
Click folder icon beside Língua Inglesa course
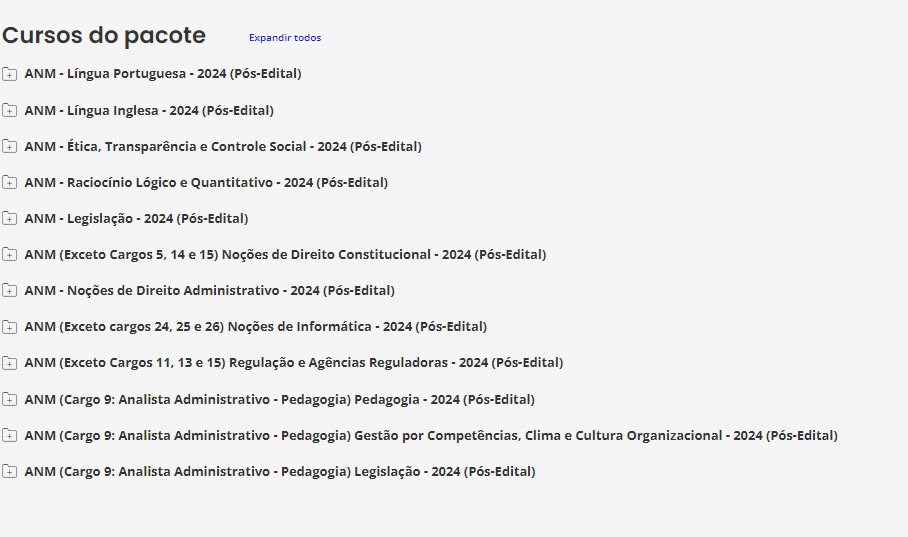click(x=9, y=110)
